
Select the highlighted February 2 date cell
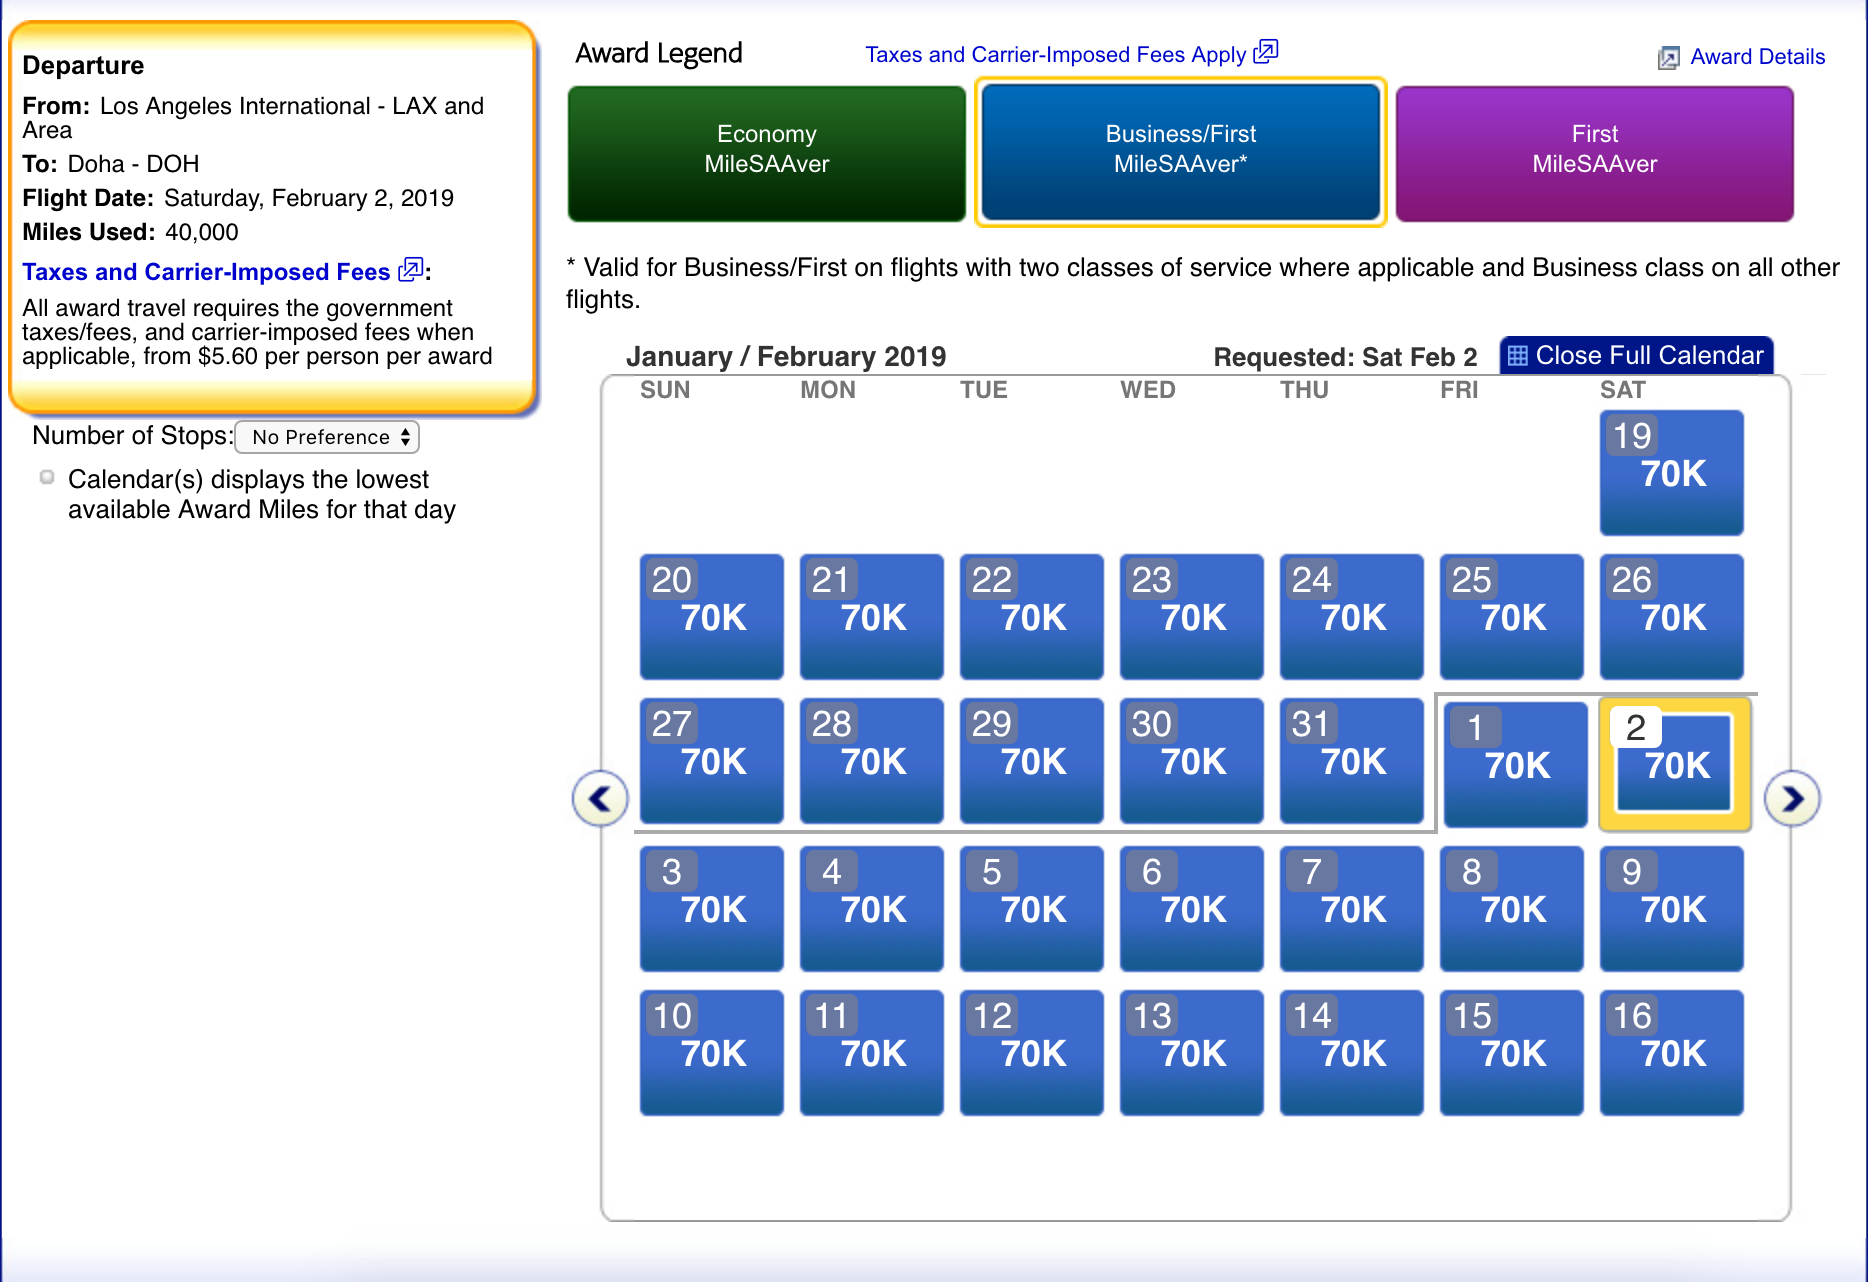(x=1674, y=765)
